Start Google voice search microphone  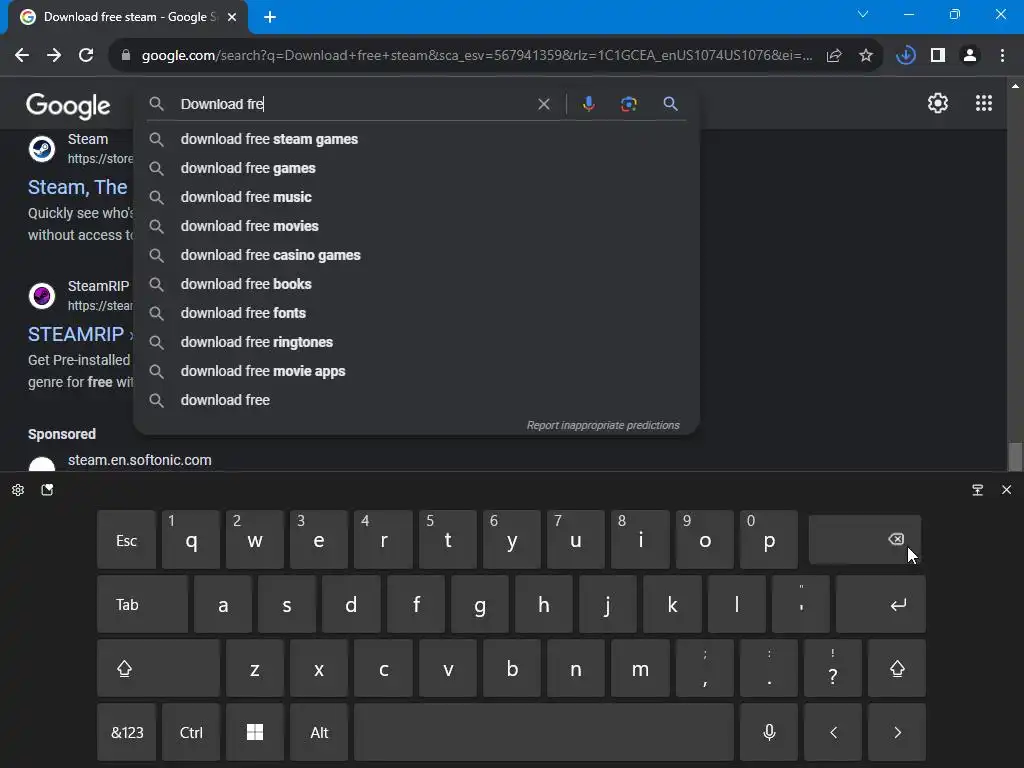coord(588,104)
